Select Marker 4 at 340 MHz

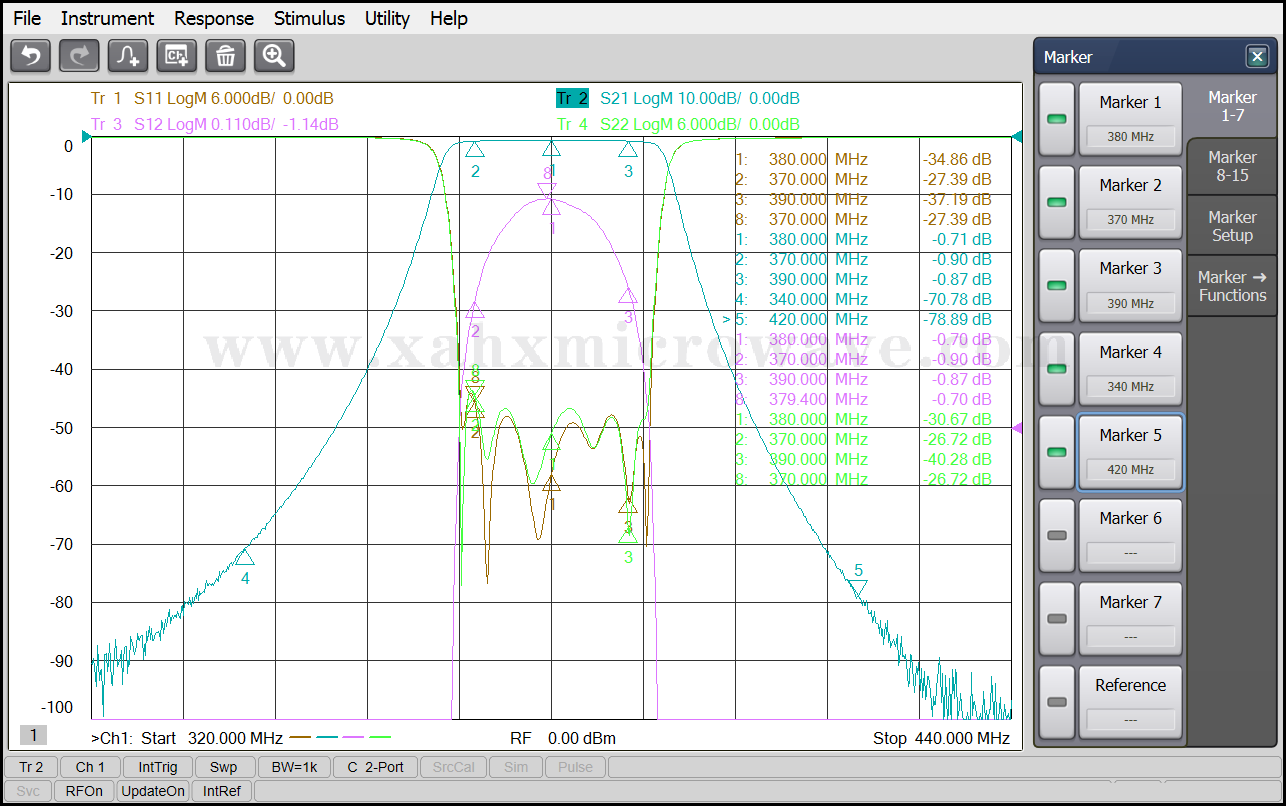[x=1130, y=368]
